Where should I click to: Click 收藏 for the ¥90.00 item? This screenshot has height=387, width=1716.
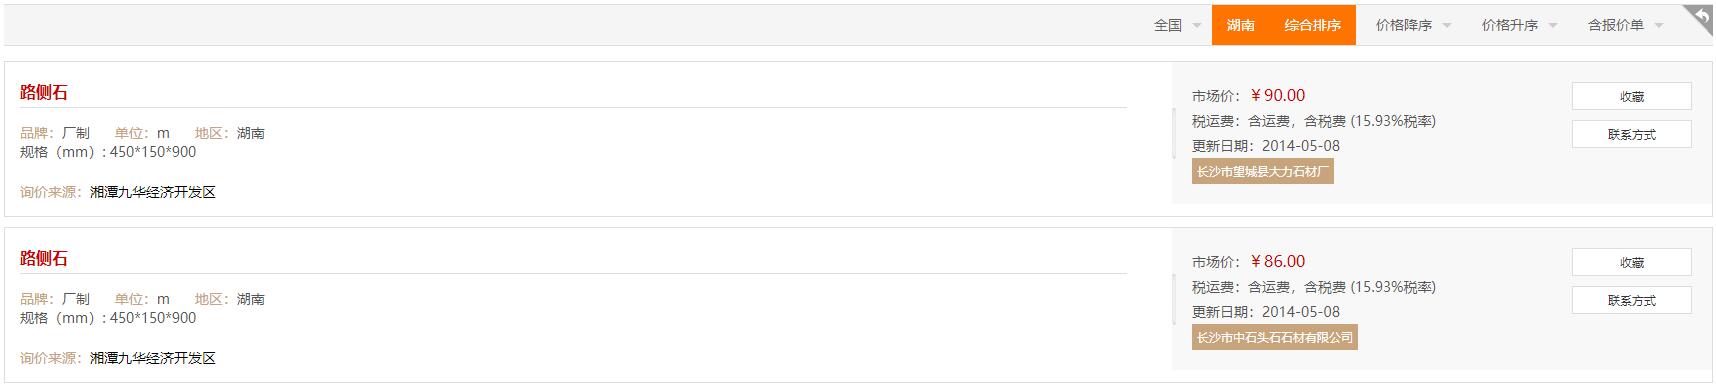[1632, 96]
